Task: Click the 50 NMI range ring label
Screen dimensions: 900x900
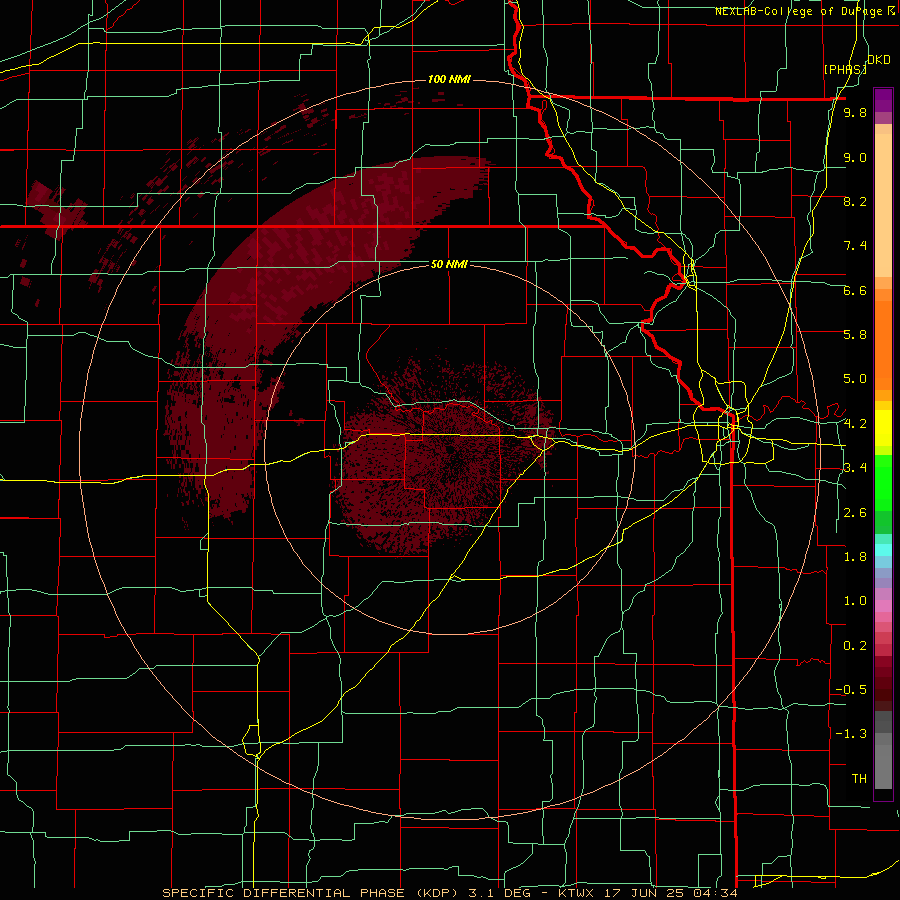Action: 449,264
